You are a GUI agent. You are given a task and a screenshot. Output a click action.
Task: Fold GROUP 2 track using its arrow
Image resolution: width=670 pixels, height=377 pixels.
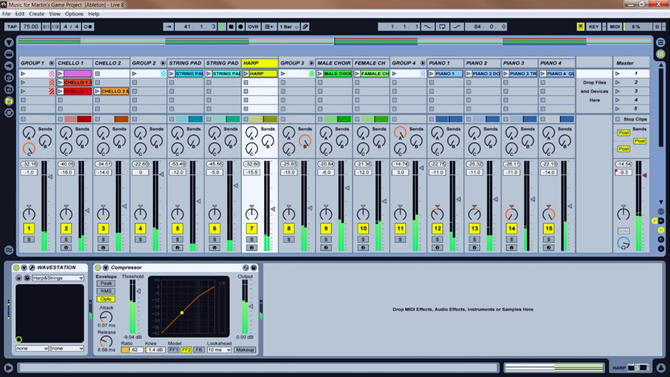click(x=162, y=63)
